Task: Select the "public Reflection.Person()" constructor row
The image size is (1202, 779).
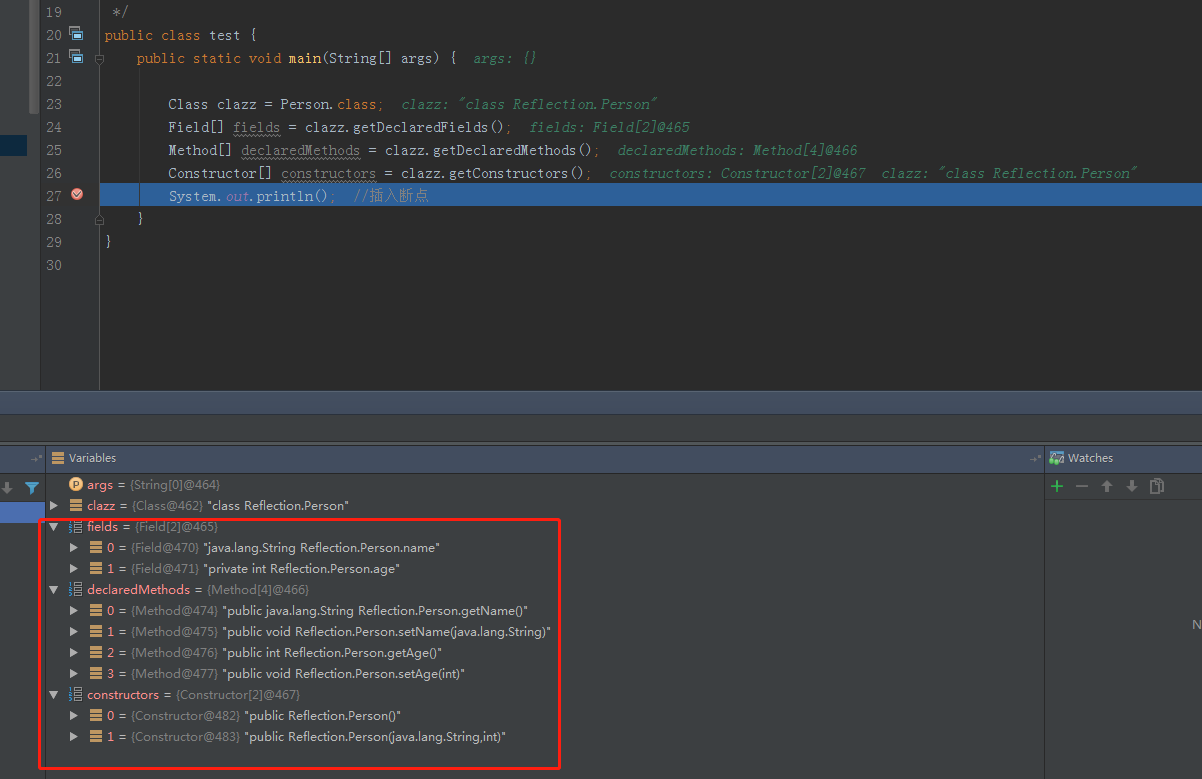Action: coord(544,716)
